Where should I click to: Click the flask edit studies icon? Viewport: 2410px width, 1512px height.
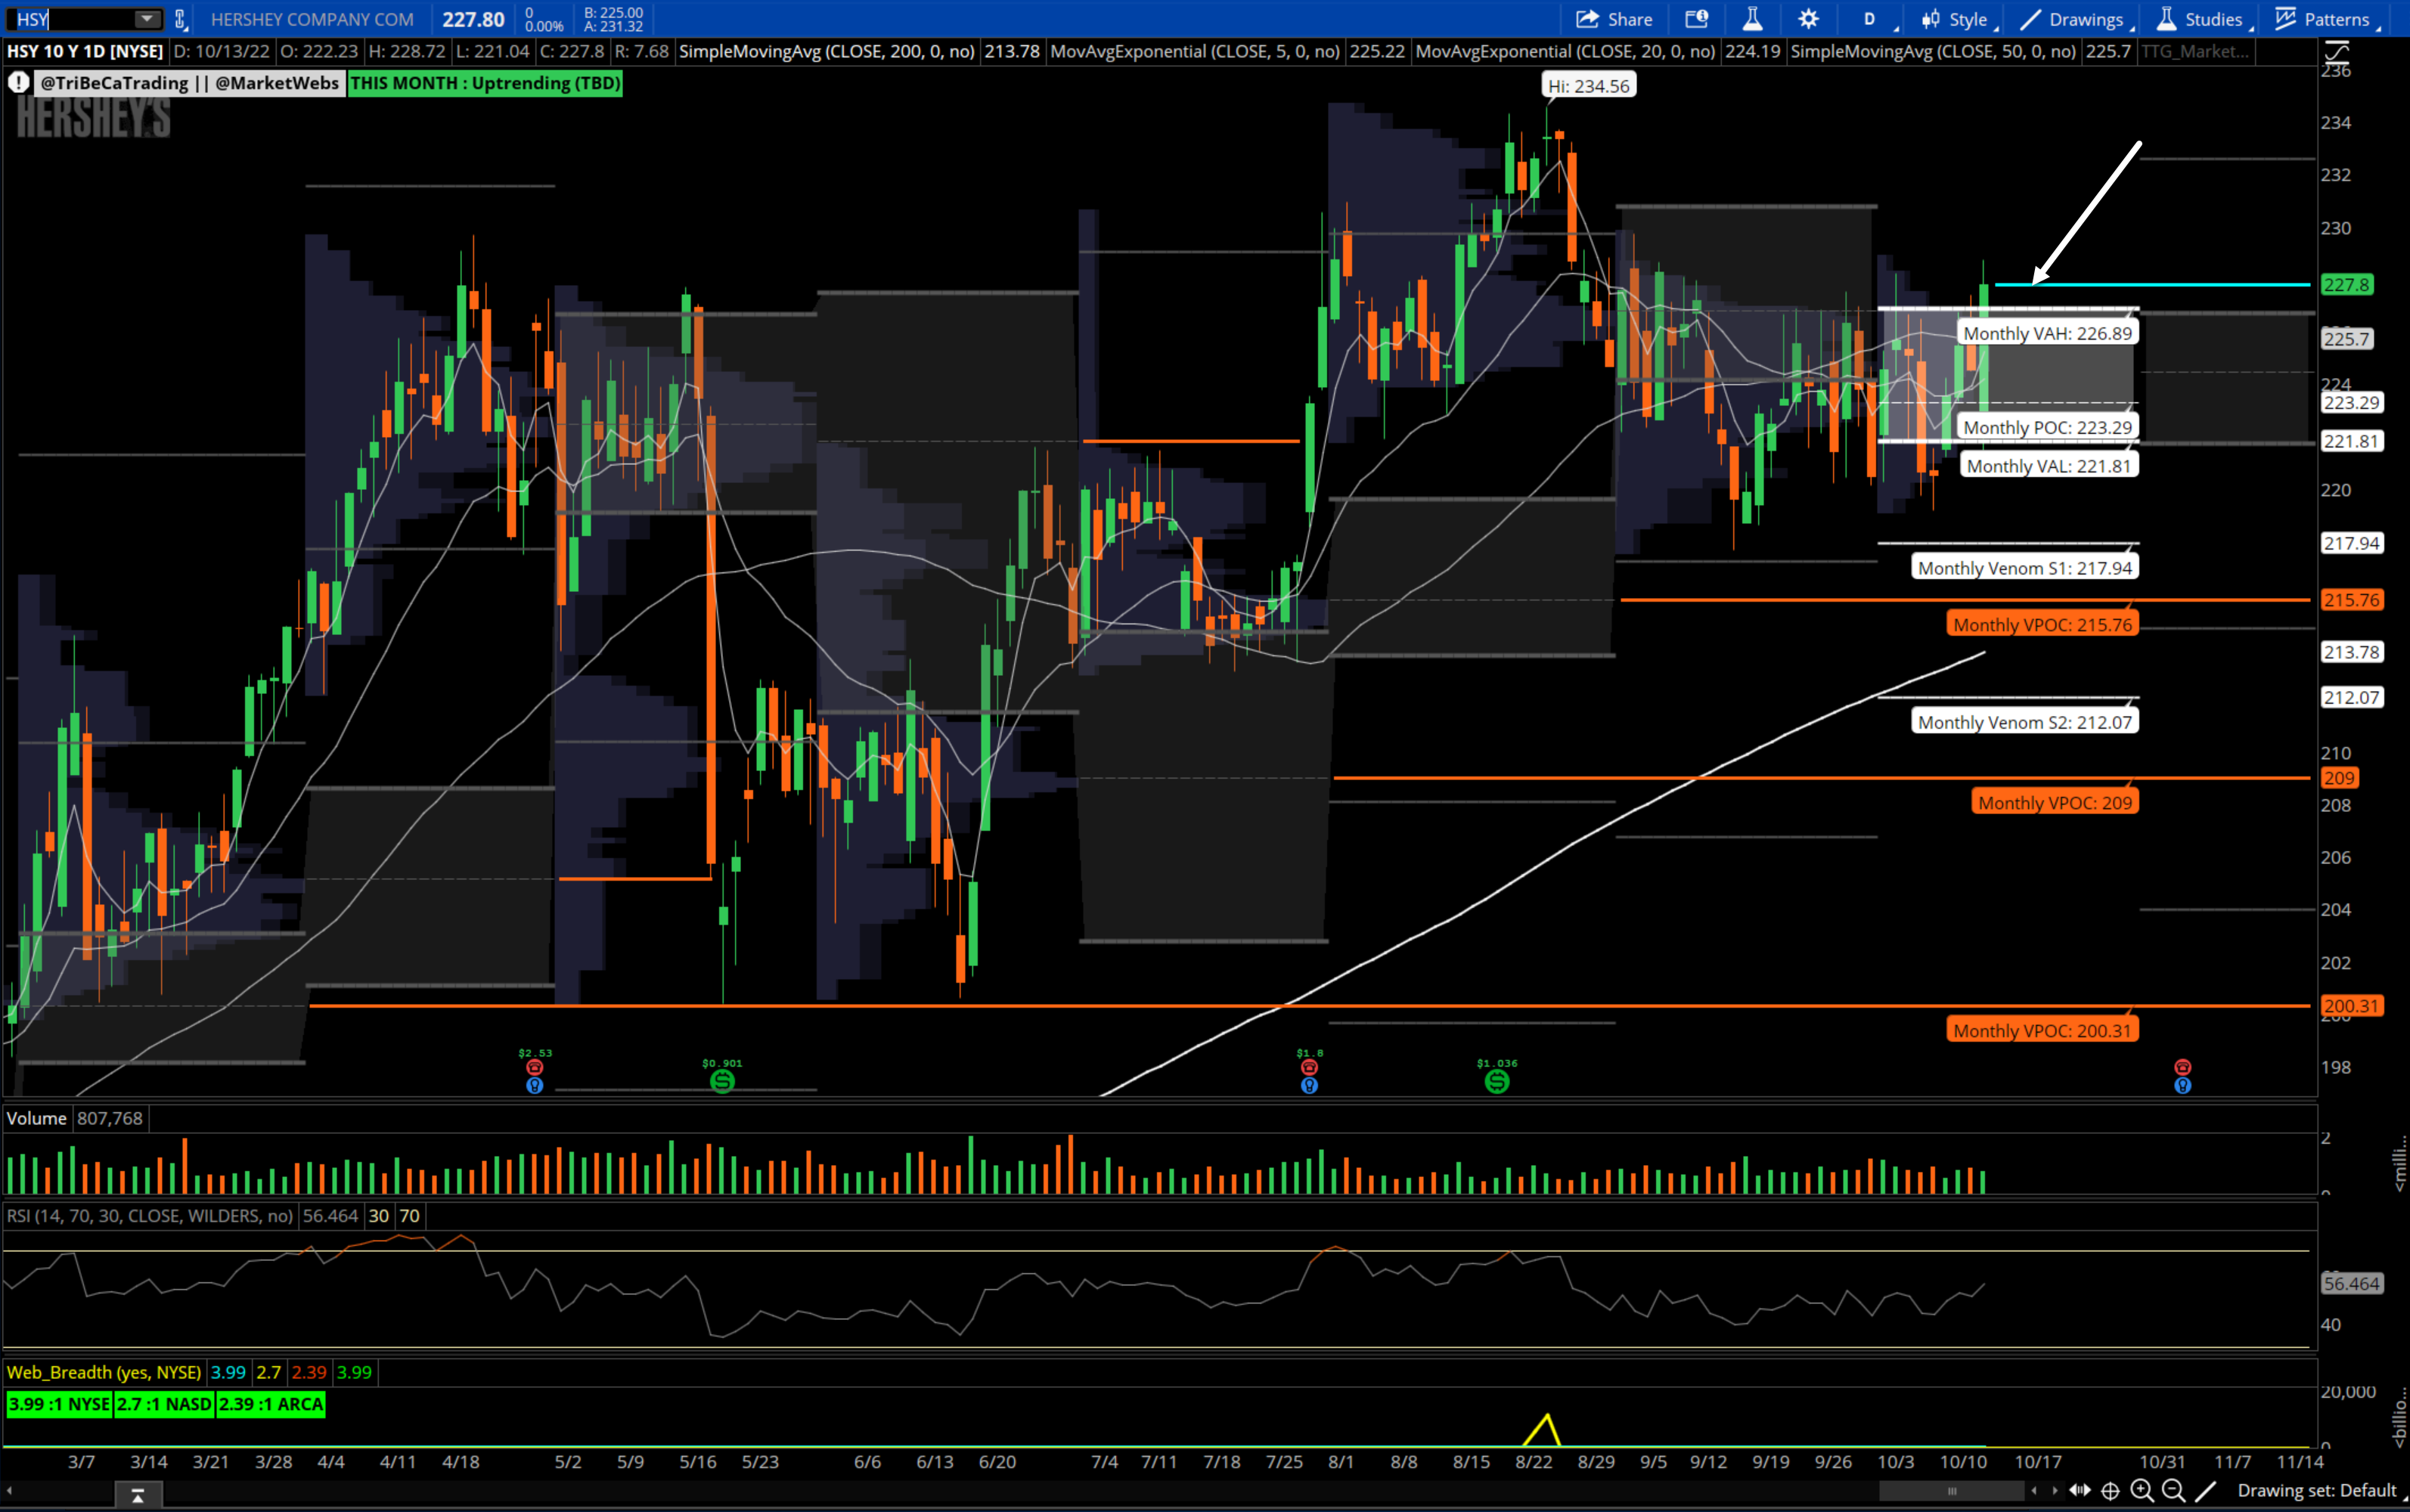1752,19
